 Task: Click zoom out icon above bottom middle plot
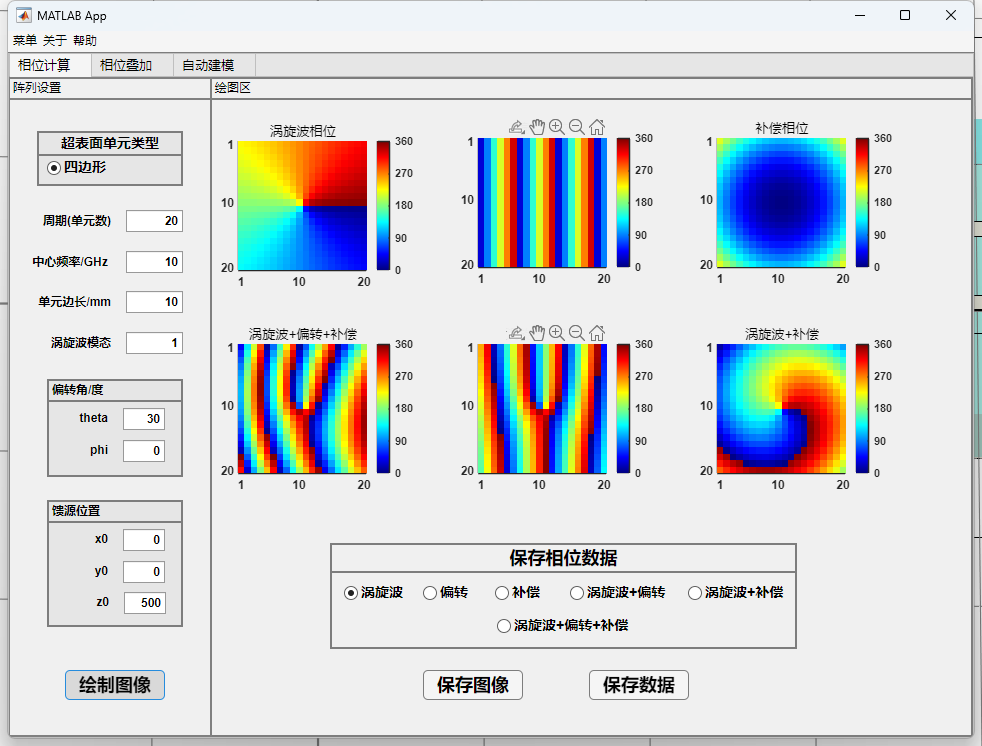pyautogui.click(x=577, y=333)
